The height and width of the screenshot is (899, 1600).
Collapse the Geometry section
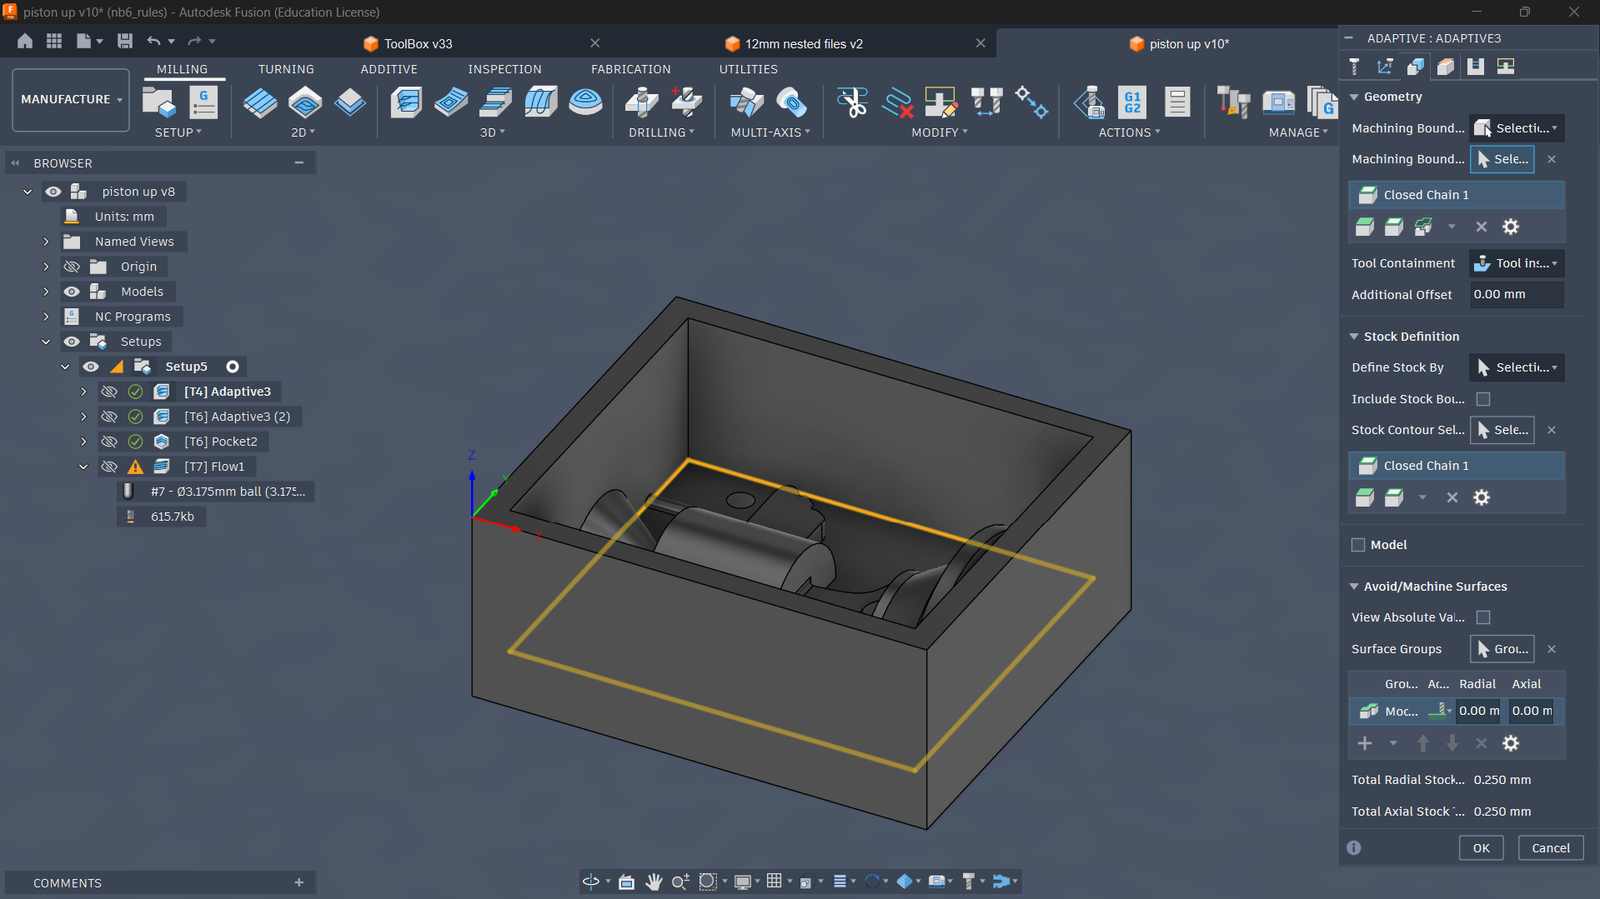[x=1354, y=97]
